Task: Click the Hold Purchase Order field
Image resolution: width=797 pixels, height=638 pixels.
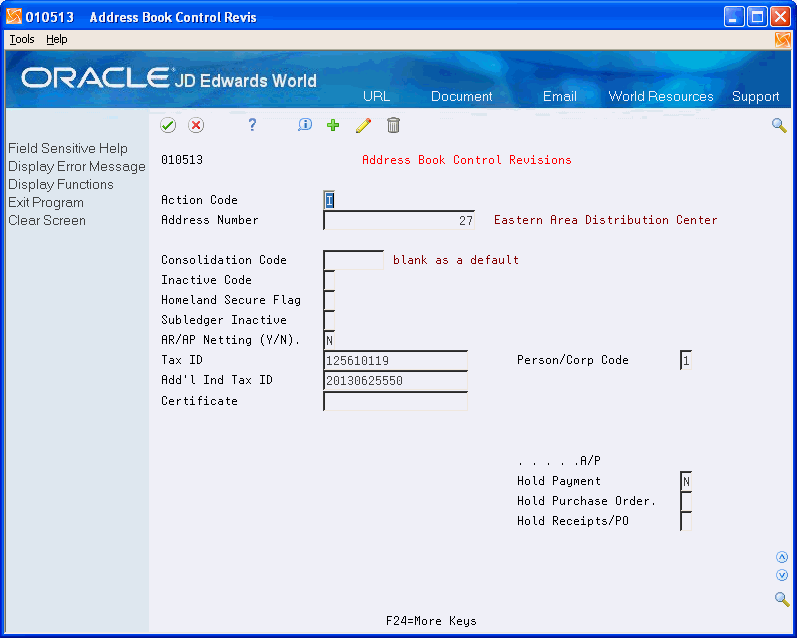Action: 686,501
